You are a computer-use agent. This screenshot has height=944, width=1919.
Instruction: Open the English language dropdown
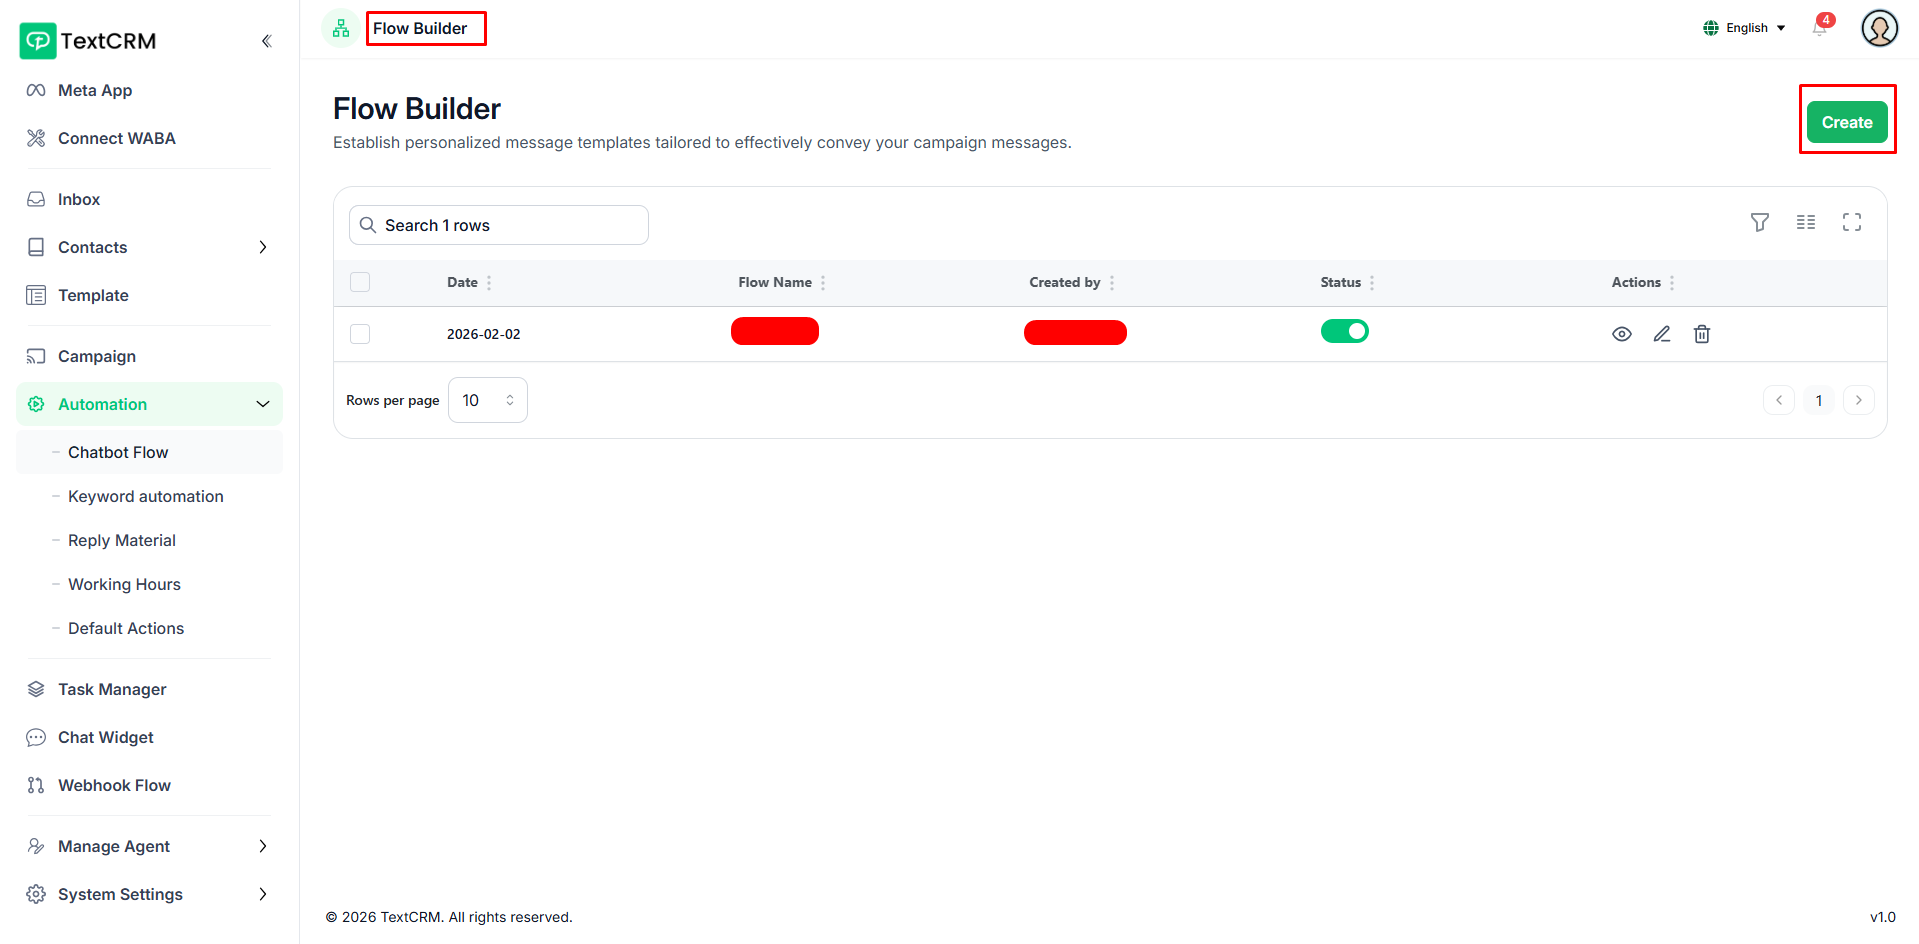pyautogui.click(x=1744, y=28)
